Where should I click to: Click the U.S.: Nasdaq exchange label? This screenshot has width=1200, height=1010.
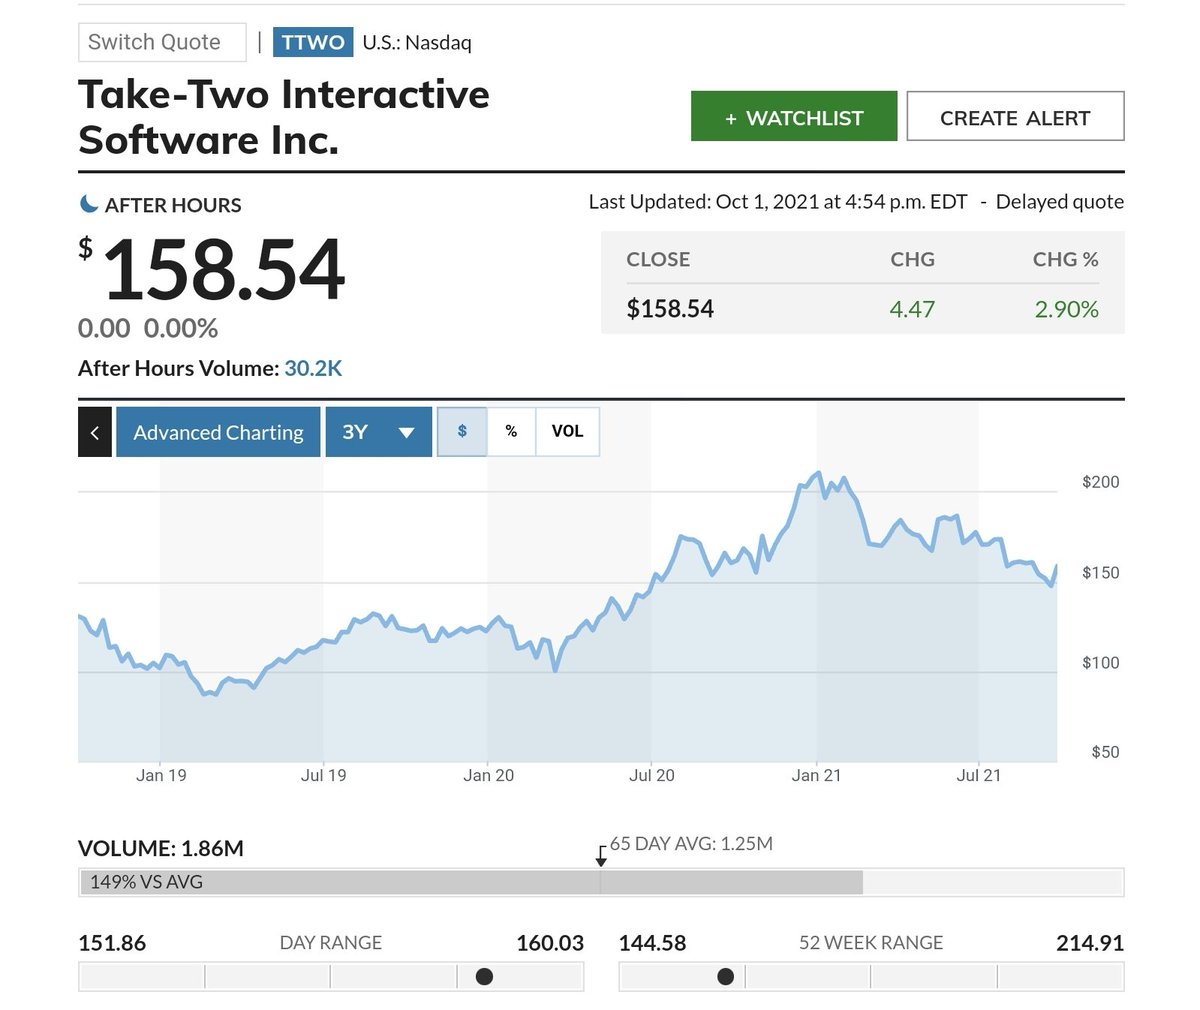[x=417, y=43]
